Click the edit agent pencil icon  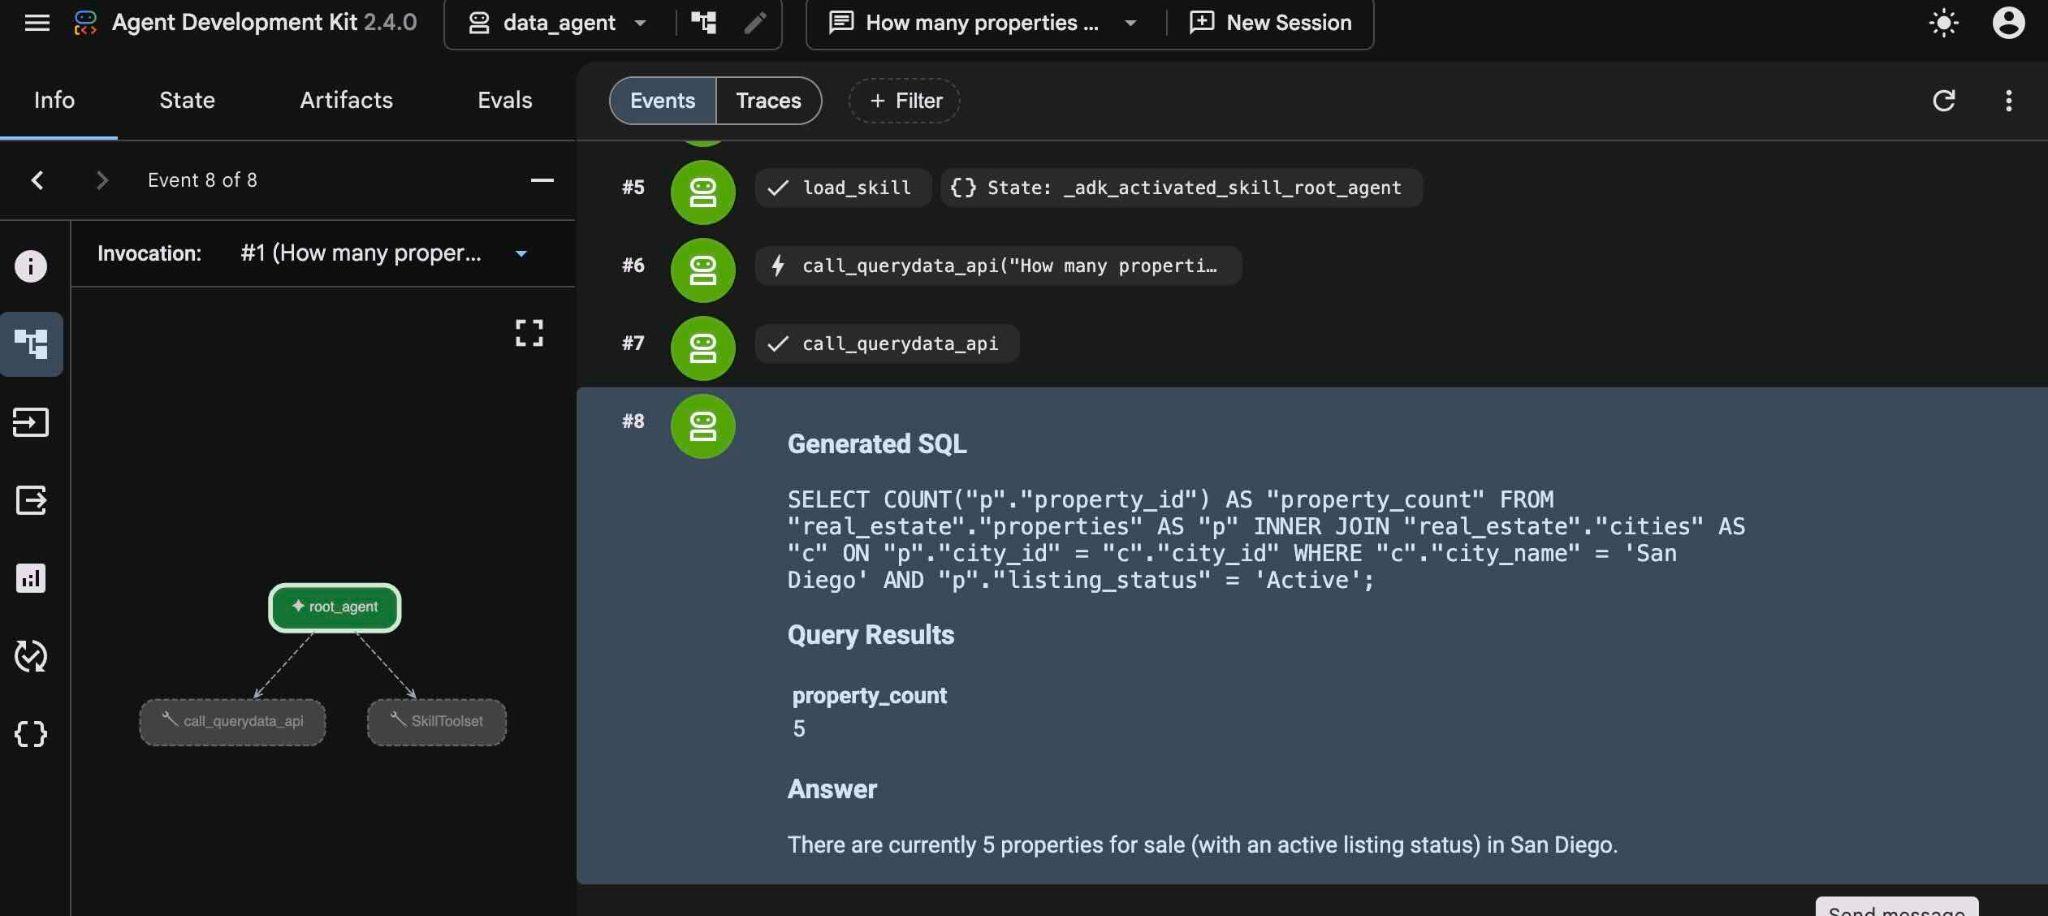tap(755, 22)
